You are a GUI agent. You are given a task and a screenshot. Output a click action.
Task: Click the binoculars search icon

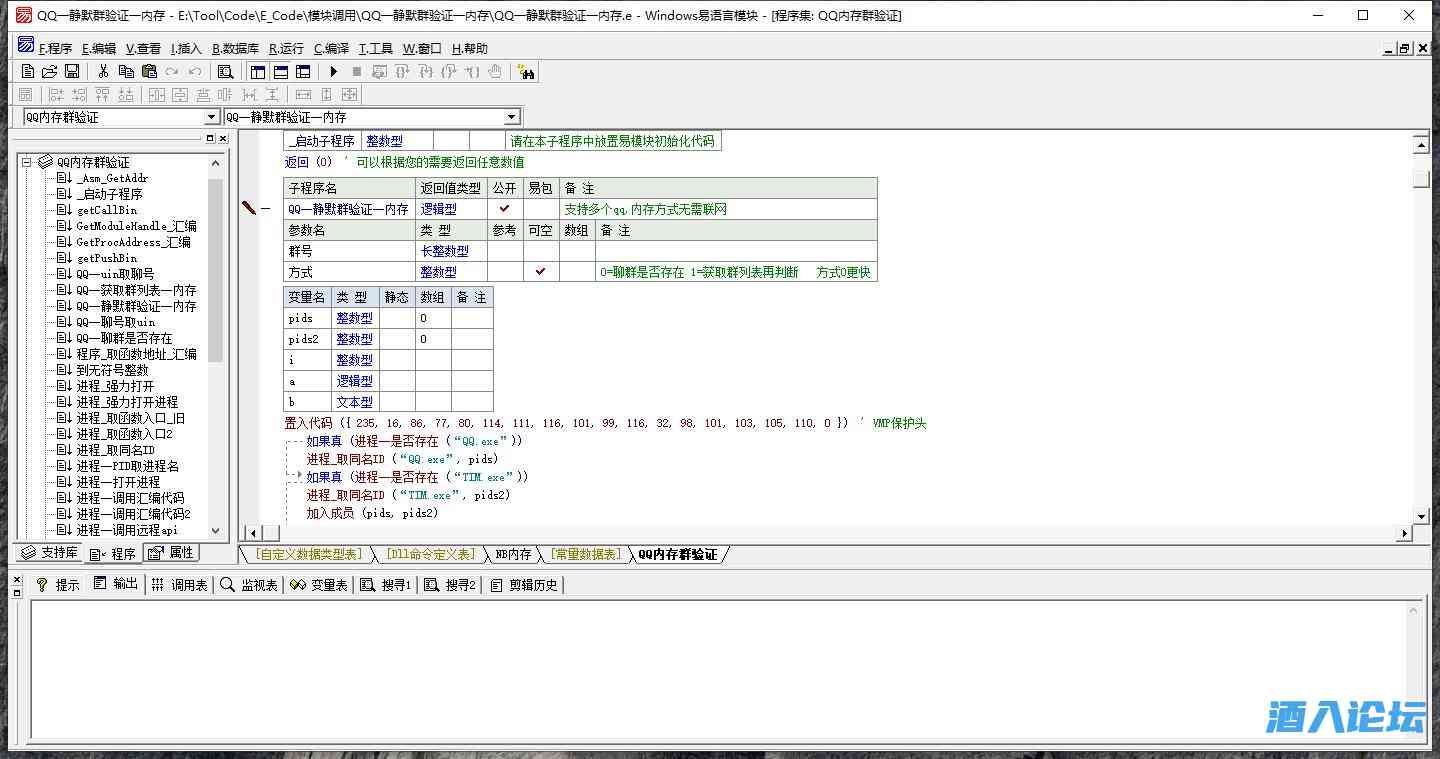[526, 71]
